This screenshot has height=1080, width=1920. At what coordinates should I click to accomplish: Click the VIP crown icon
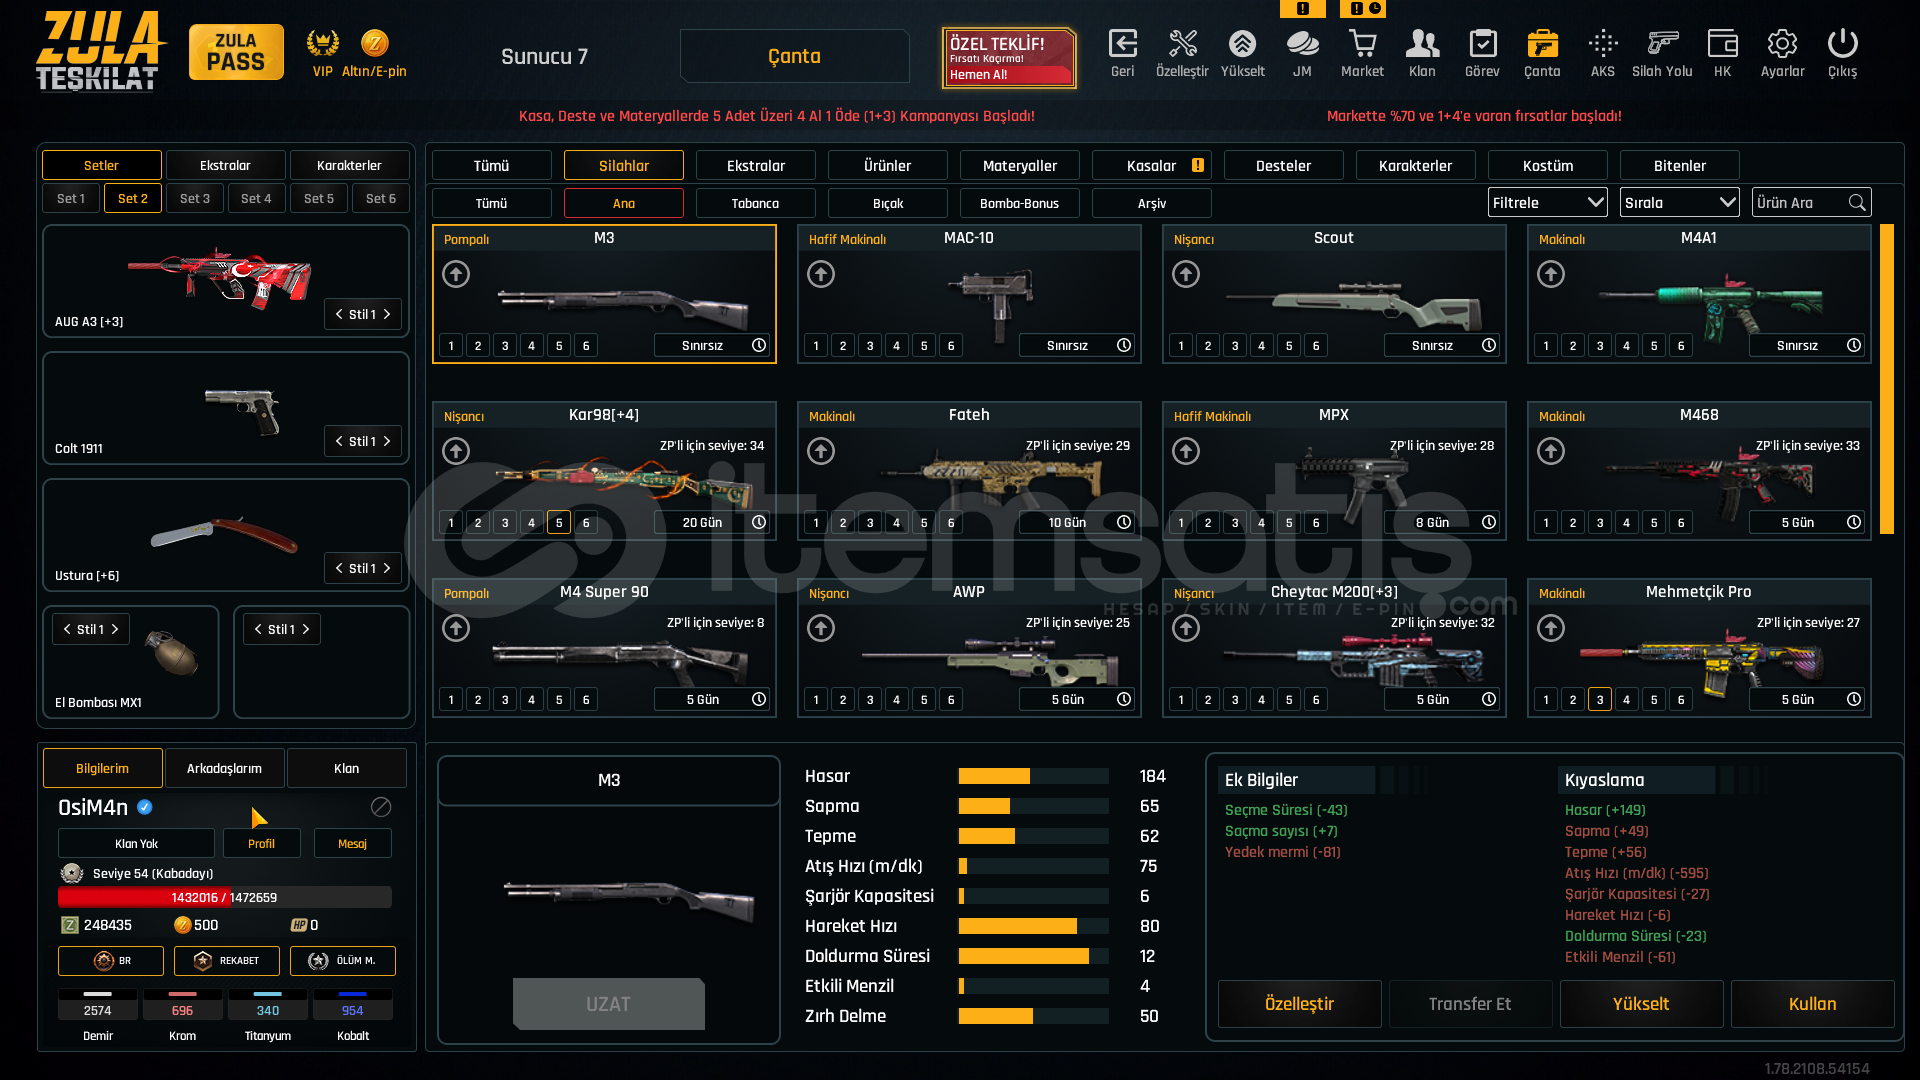click(322, 43)
